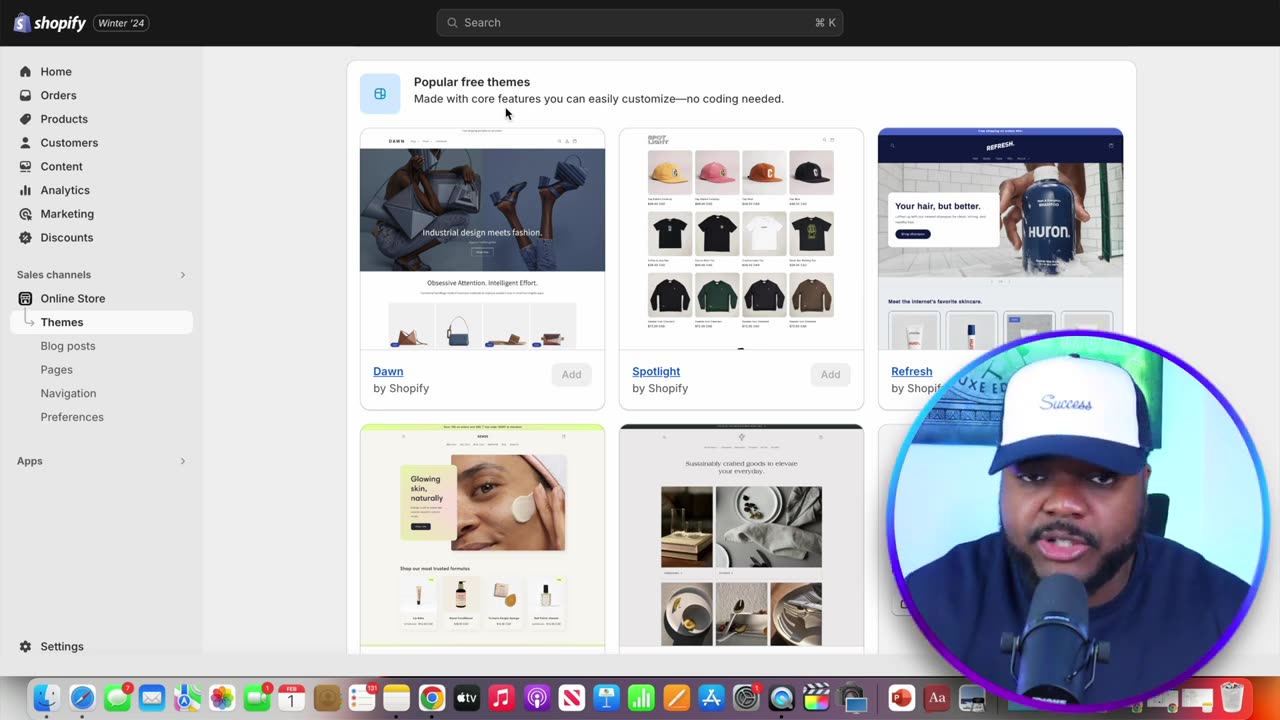Open Navigation submenu item

pyautogui.click(x=68, y=394)
